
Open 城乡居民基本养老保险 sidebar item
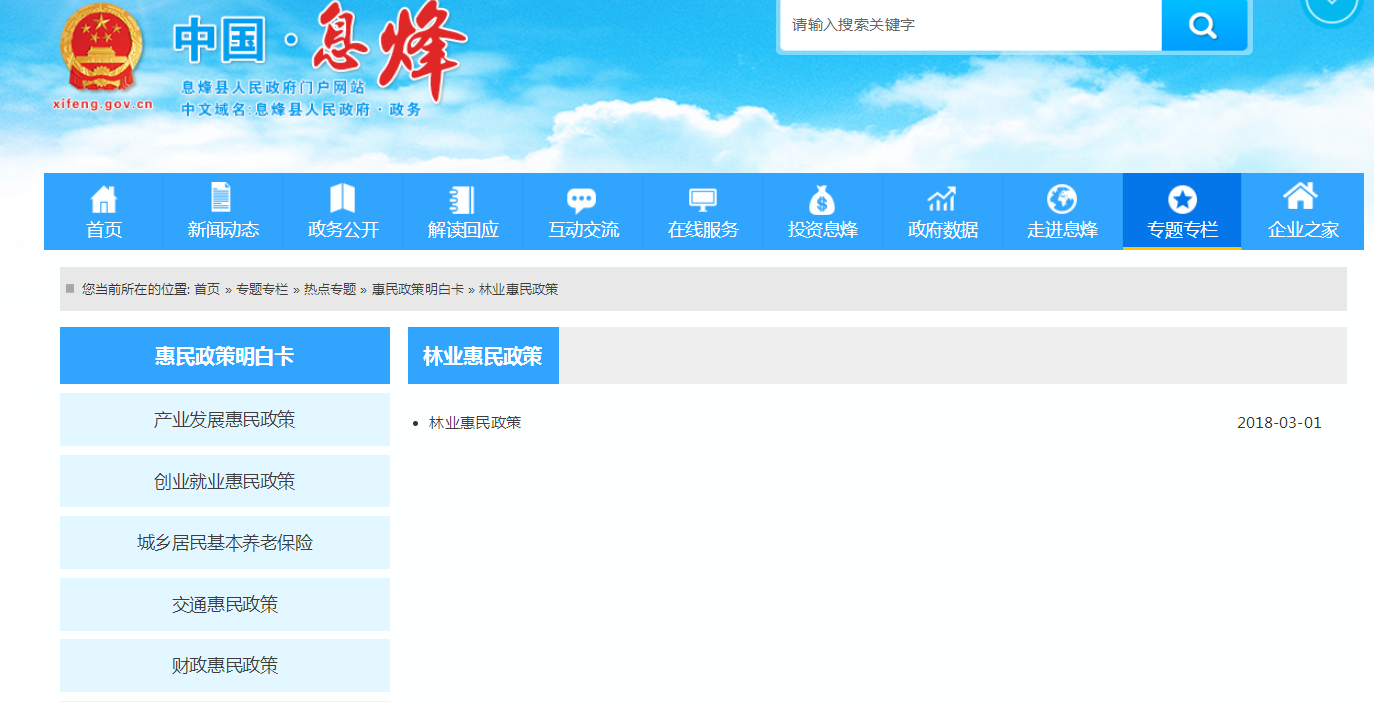click(x=225, y=543)
